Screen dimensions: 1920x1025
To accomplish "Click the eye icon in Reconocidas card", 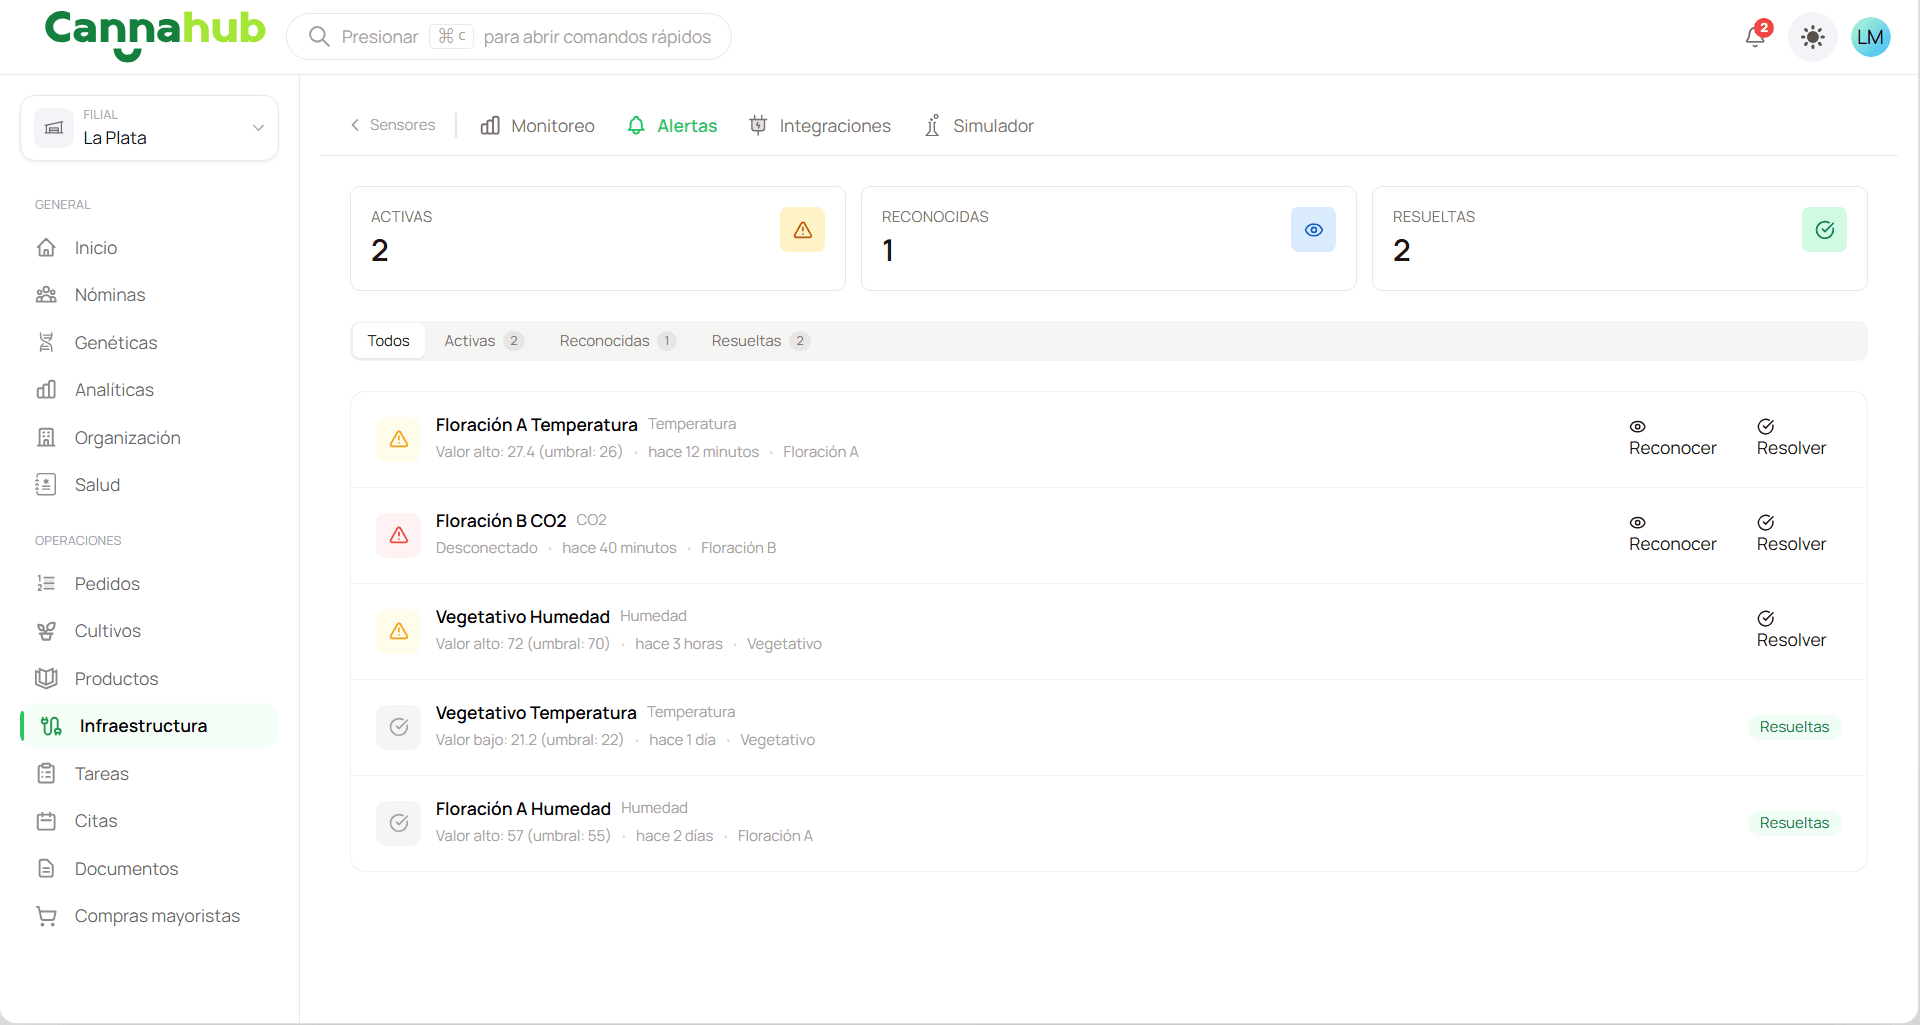I will [1313, 230].
